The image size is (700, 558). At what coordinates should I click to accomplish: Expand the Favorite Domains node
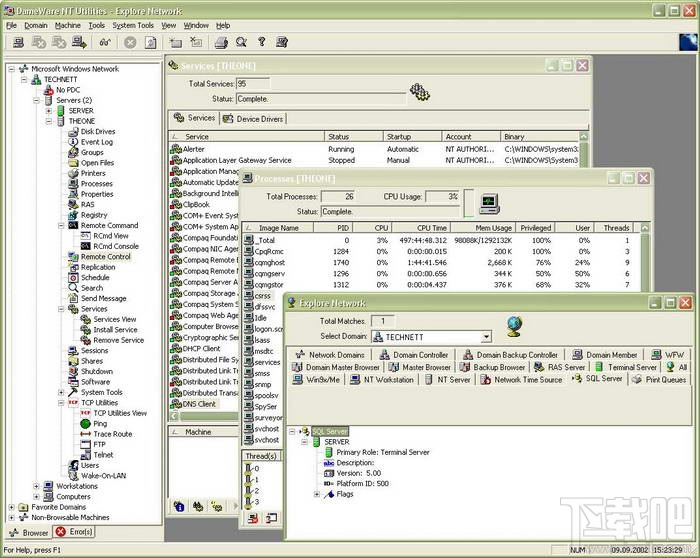[12, 507]
